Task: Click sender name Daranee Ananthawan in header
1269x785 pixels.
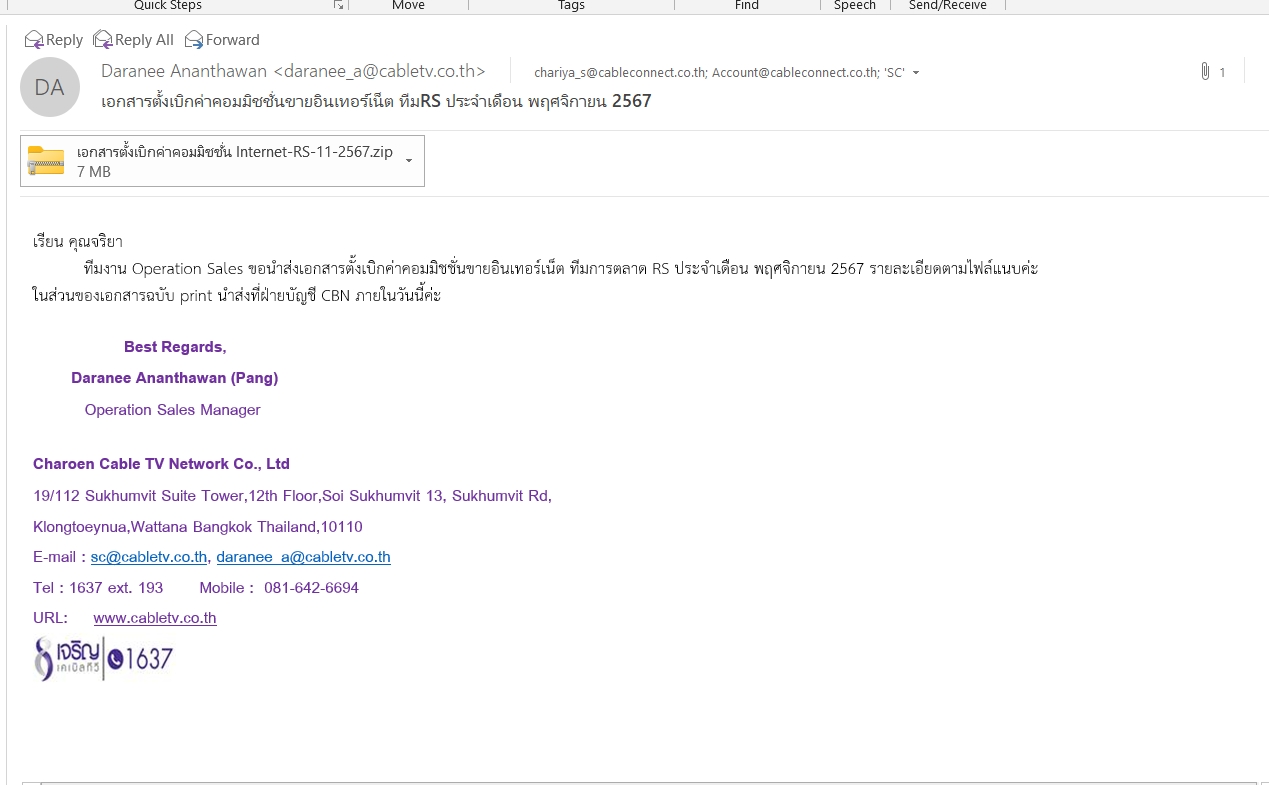Action: coord(184,71)
